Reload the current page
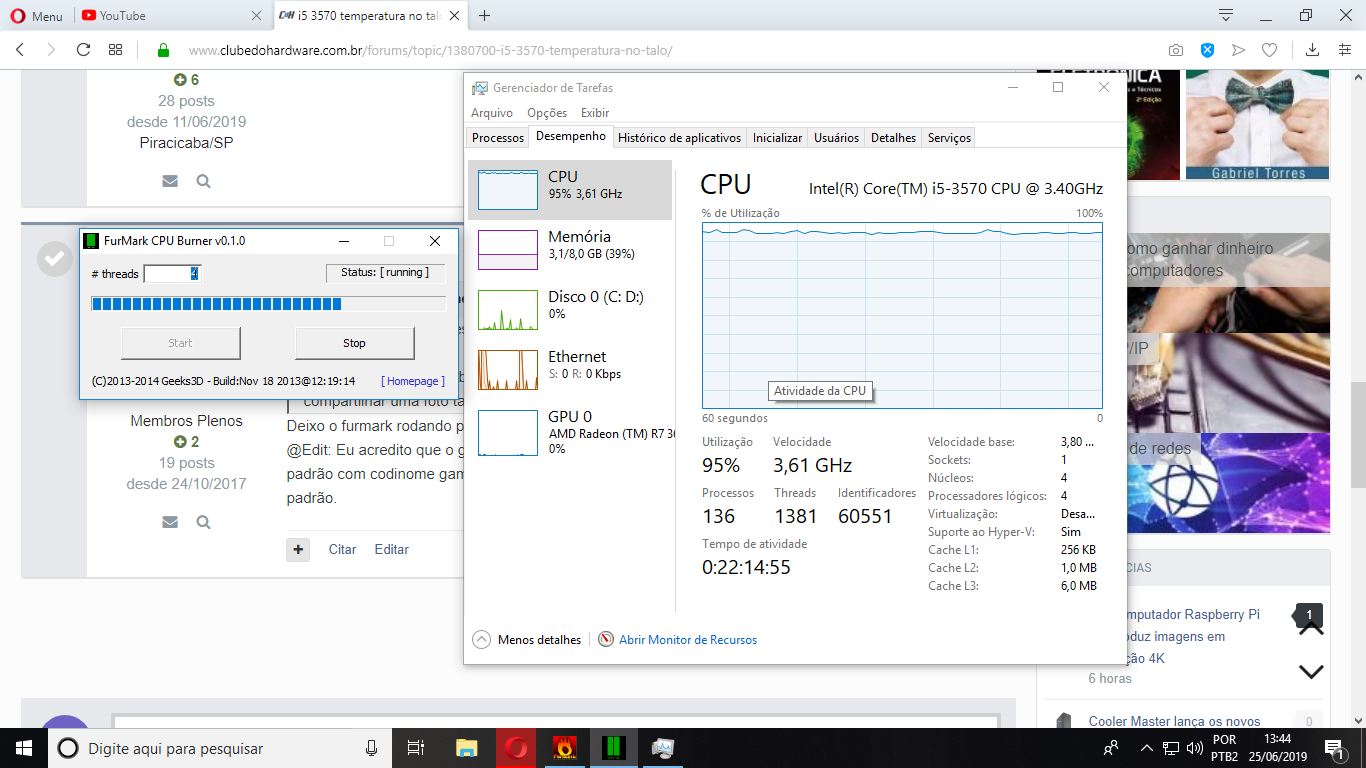1366x768 pixels. coord(83,50)
